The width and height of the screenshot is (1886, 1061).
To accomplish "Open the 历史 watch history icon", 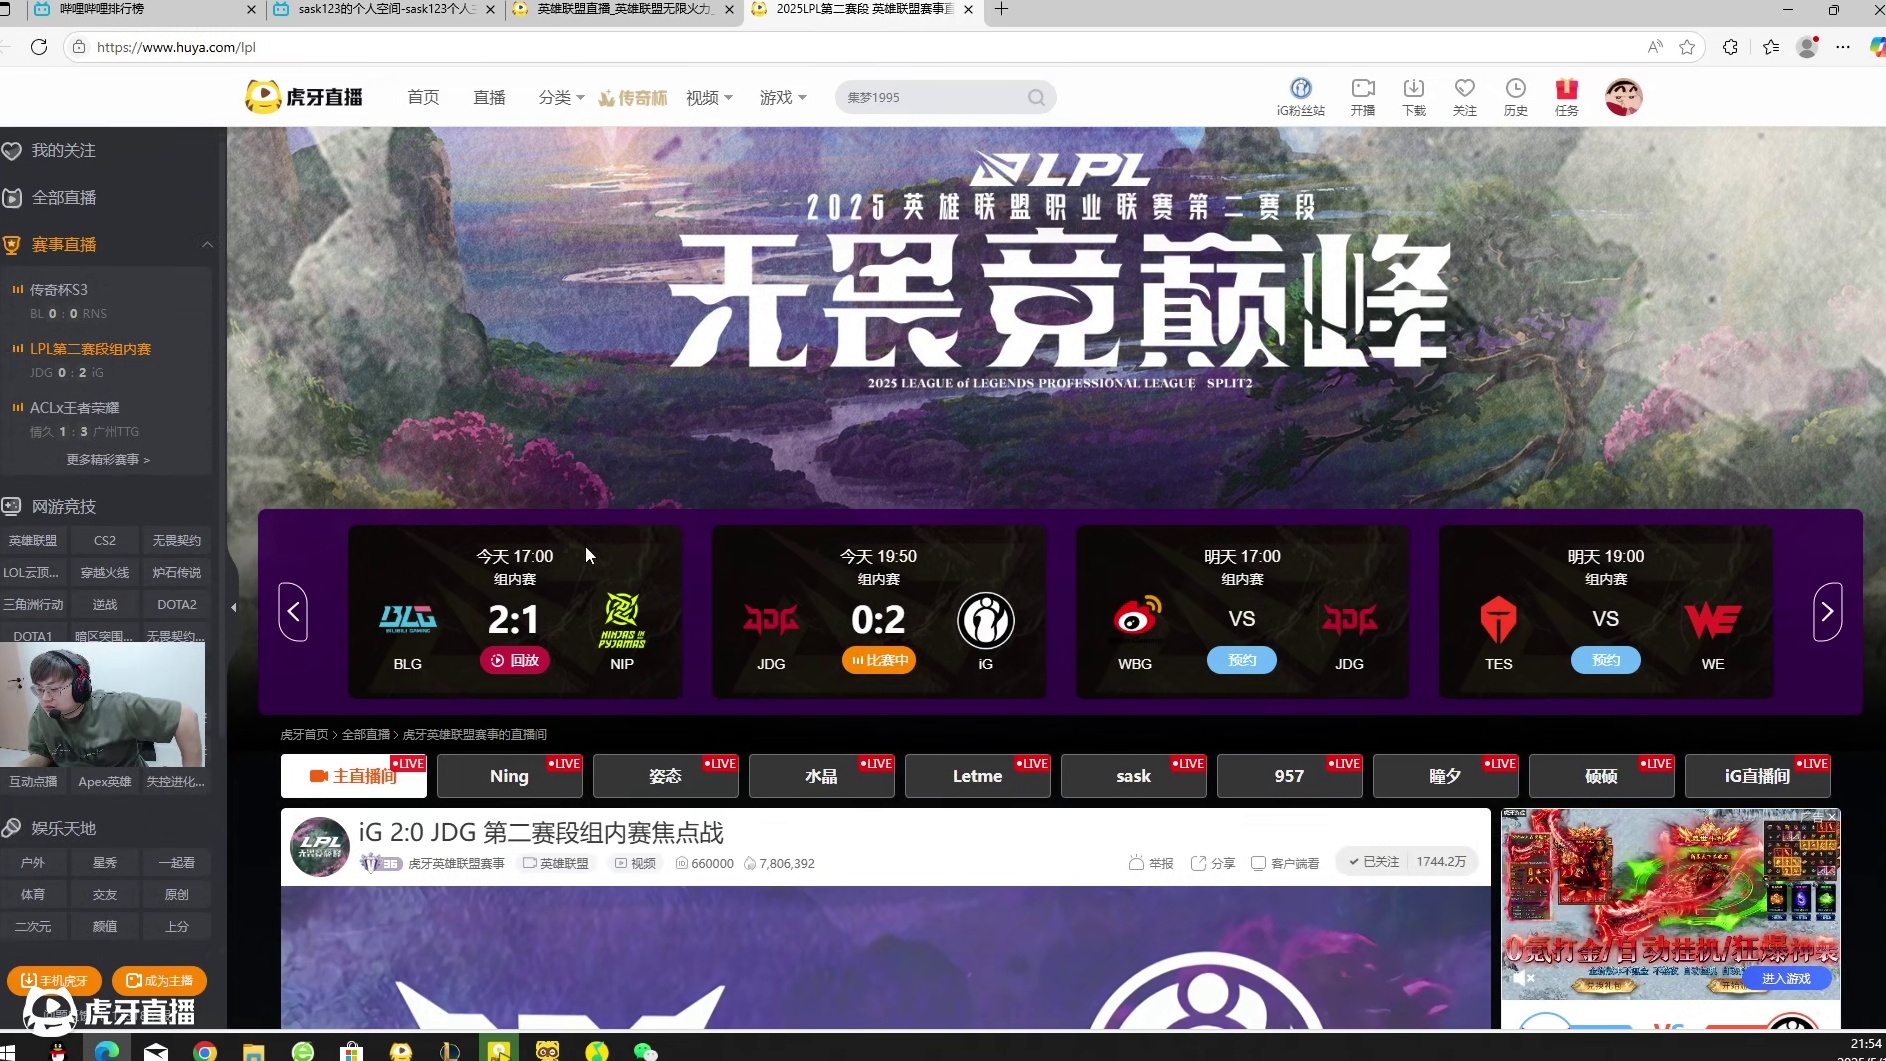I will coord(1515,88).
